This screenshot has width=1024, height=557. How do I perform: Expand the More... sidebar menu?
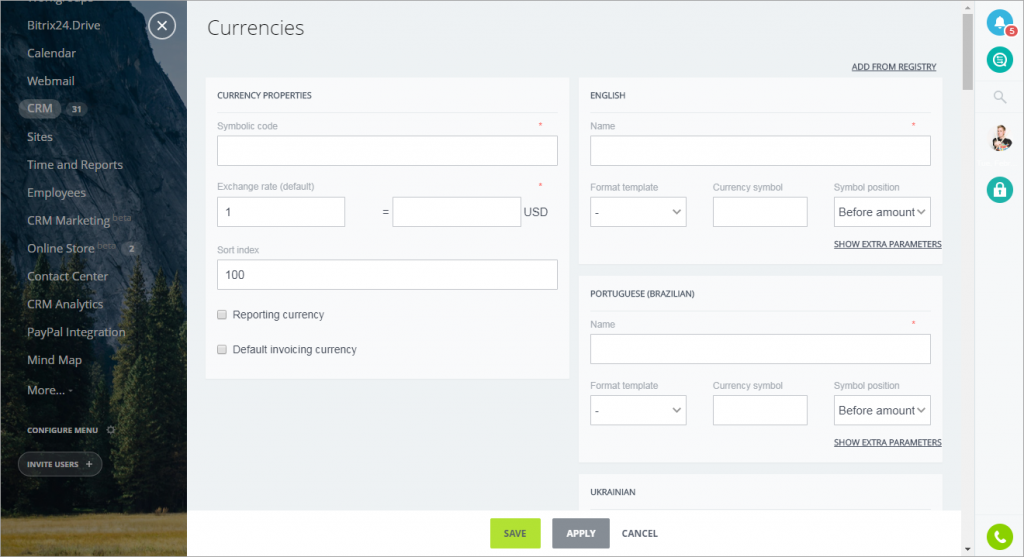[x=50, y=390]
